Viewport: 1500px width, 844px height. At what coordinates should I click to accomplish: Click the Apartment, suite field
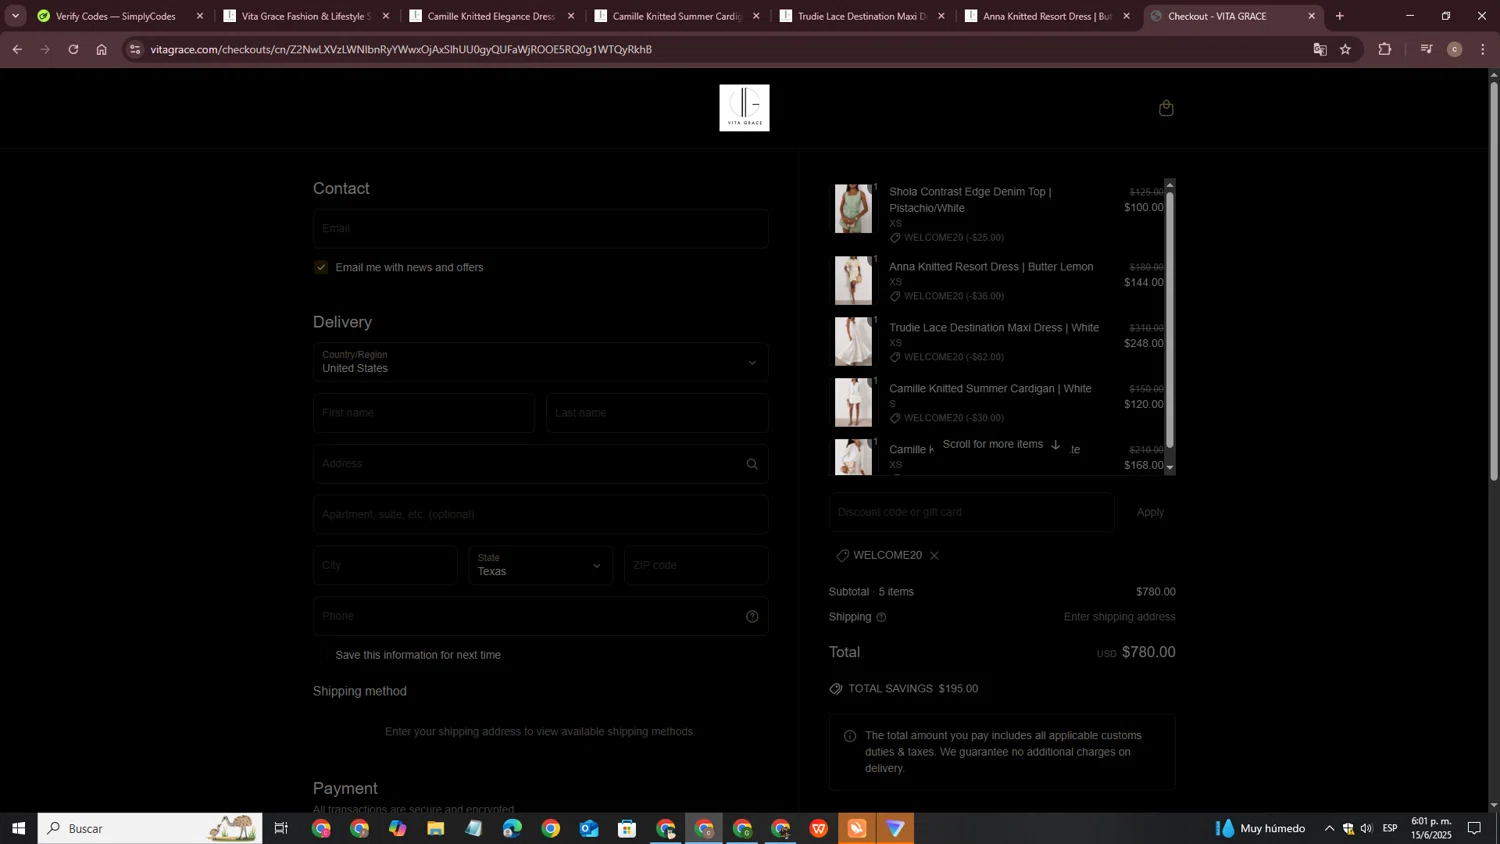(541, 515)
